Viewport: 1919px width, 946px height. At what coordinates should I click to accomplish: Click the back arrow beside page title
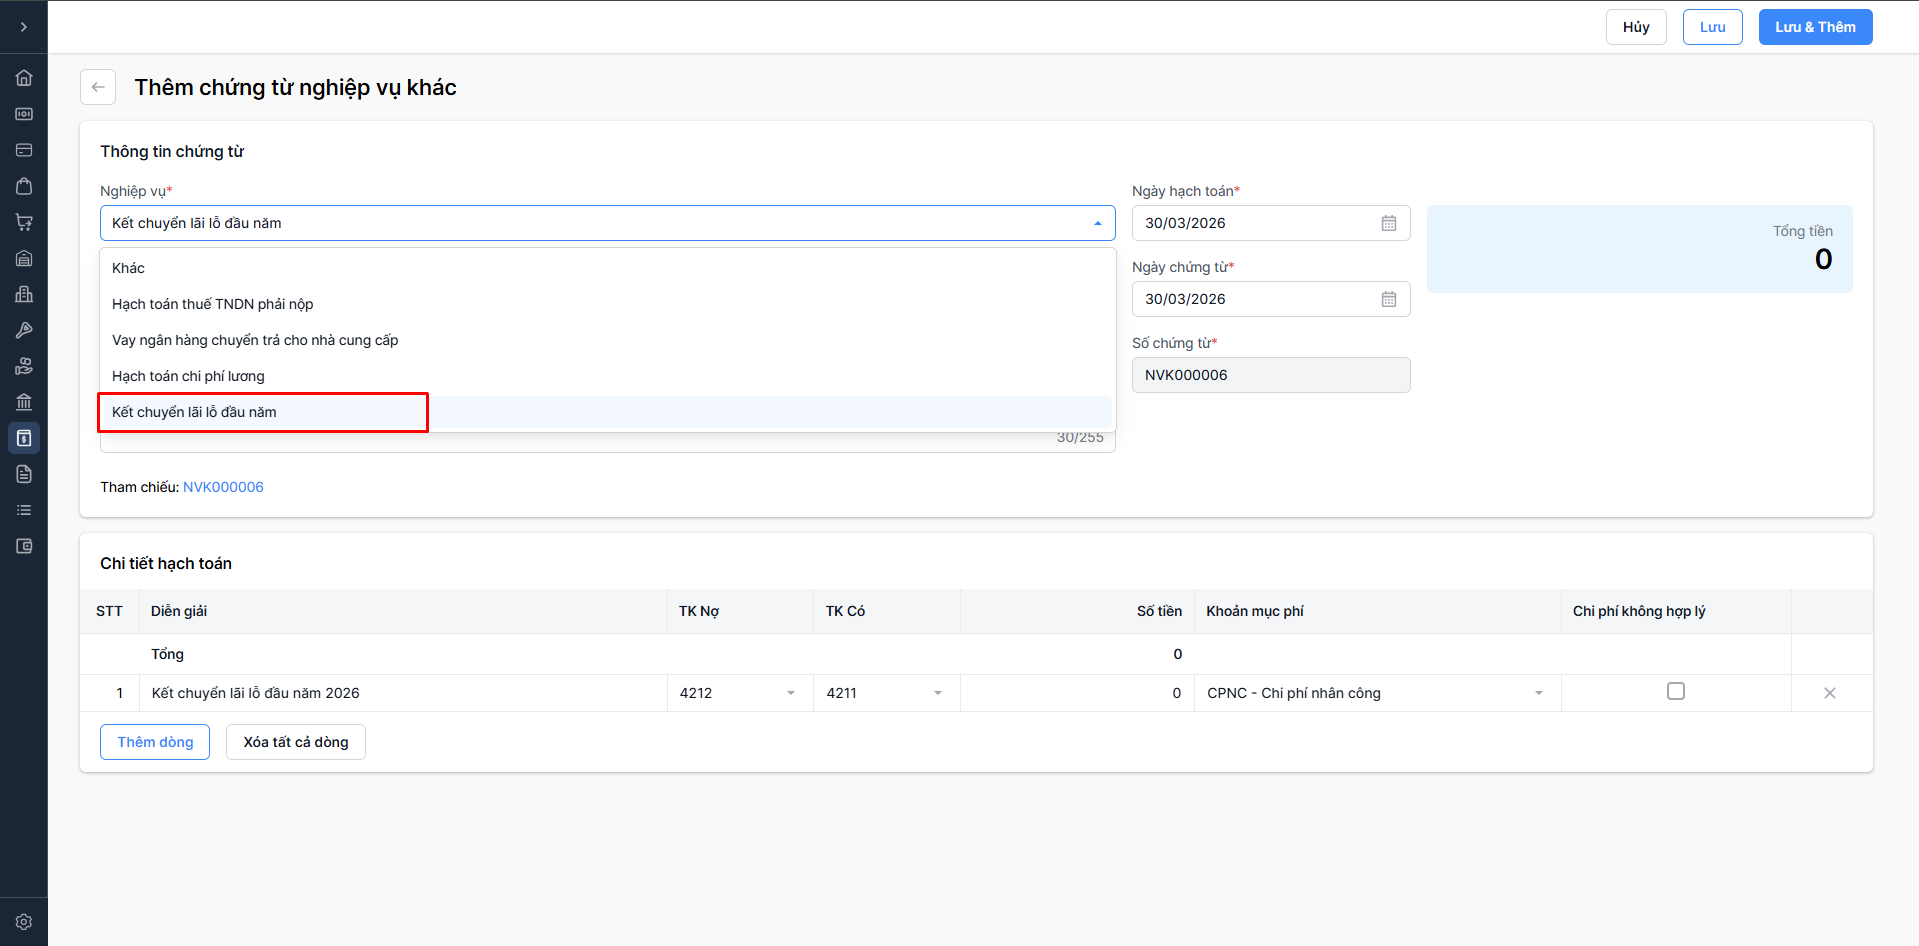[x=98, y=87]
